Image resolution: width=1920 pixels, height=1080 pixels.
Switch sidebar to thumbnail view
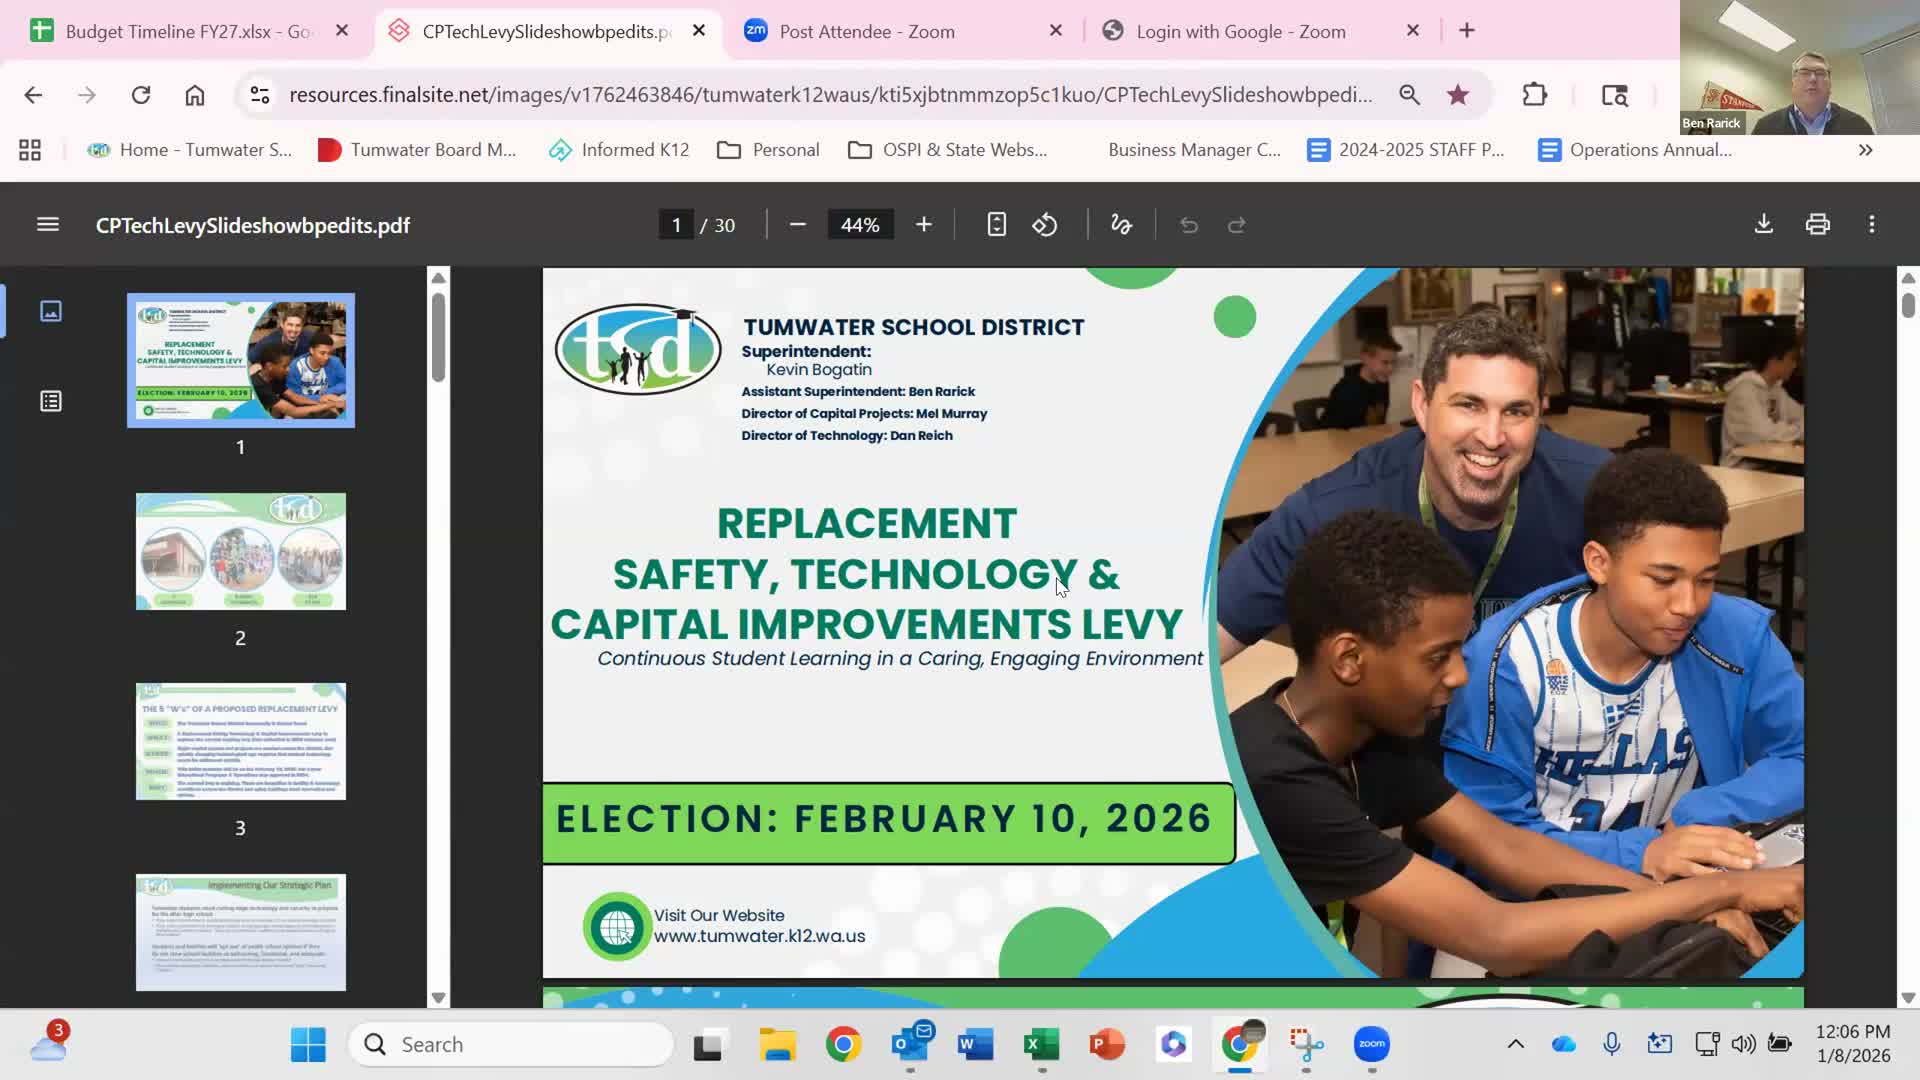click(x=51, y=311)
